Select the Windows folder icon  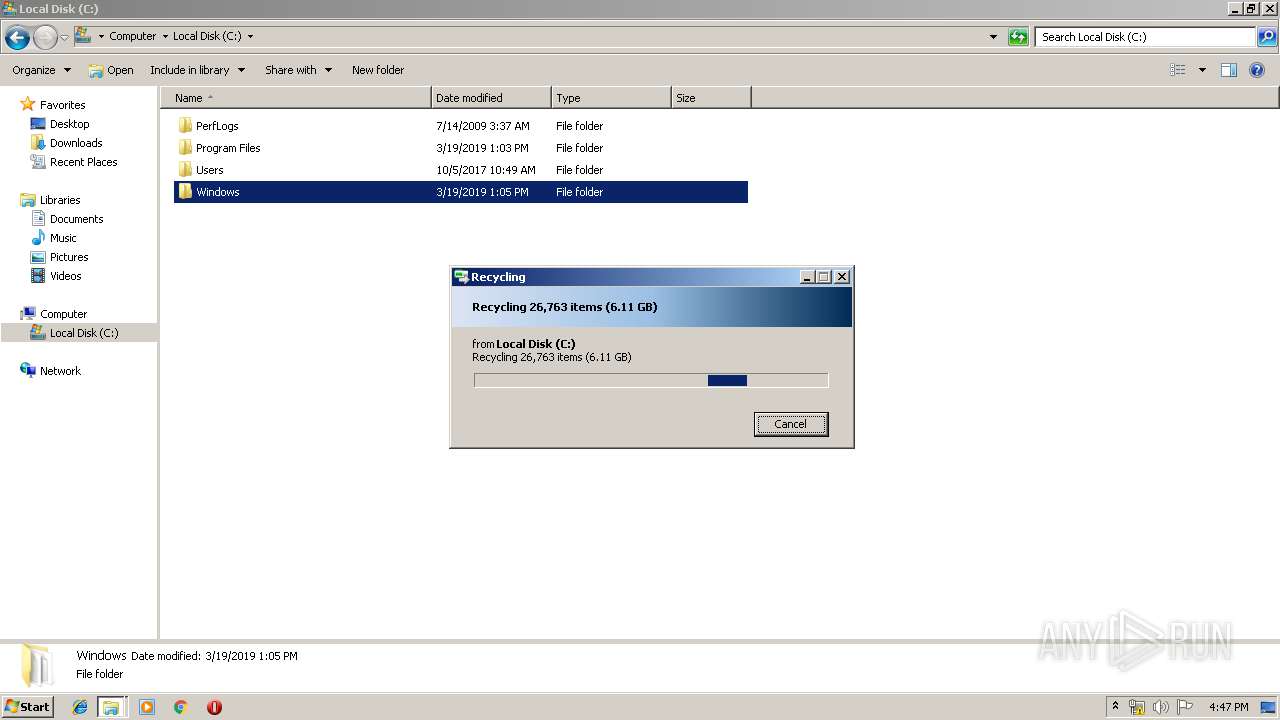[185, 192]
